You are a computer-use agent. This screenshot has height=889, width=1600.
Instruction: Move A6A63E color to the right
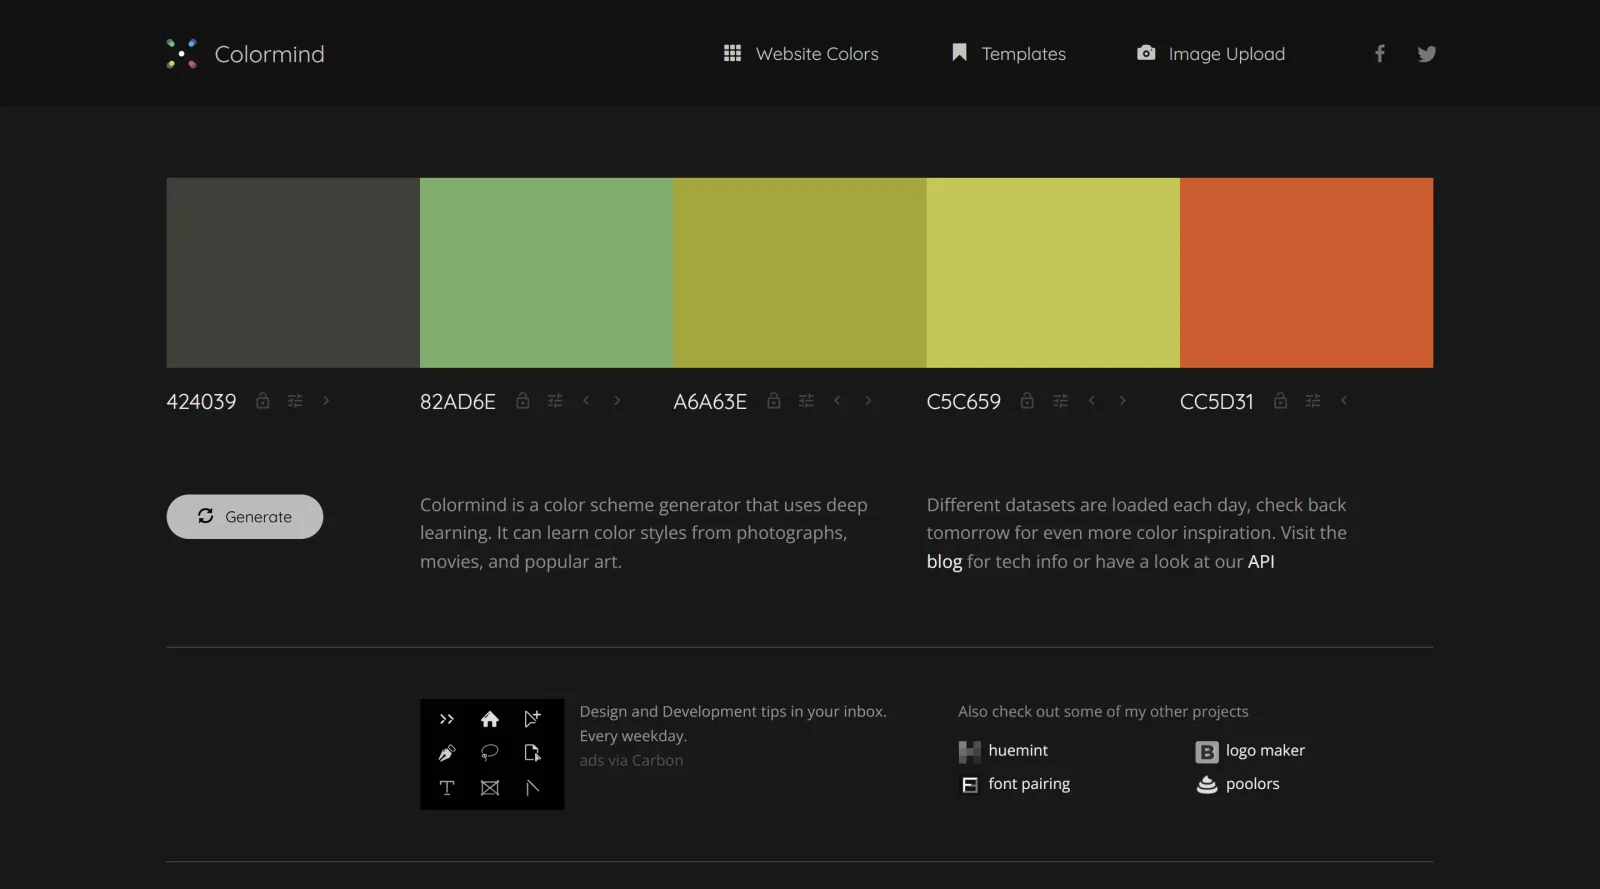(868, 401)
